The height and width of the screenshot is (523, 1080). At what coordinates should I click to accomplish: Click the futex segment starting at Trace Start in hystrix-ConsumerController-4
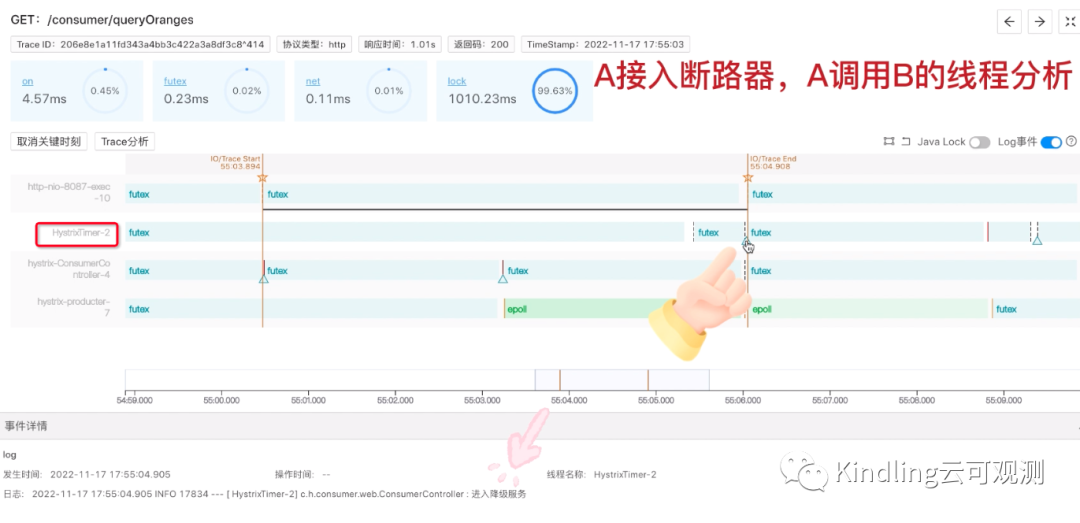click(382, 271)
